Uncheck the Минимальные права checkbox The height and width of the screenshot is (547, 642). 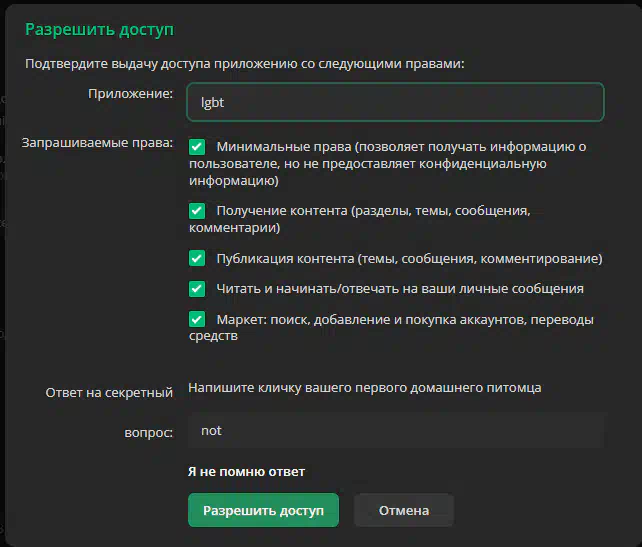click(x=197, y=147)
